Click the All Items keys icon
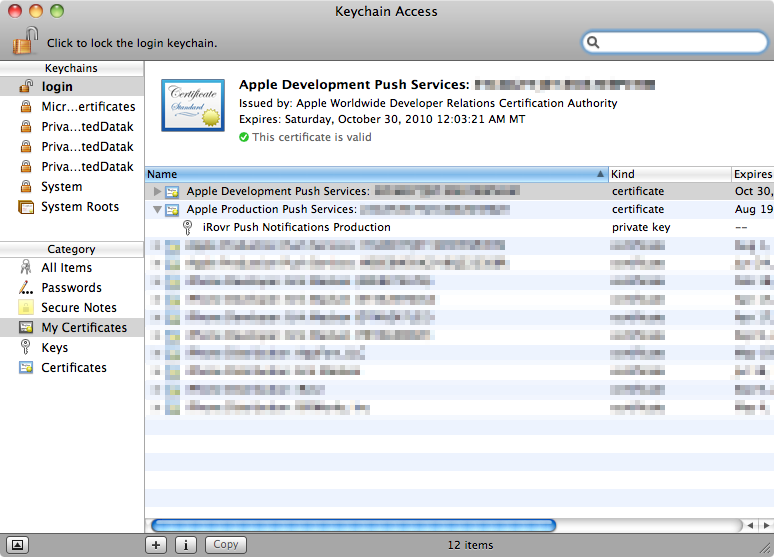The height and width of the screenshot is (557, 774). (x=26, y=267)
